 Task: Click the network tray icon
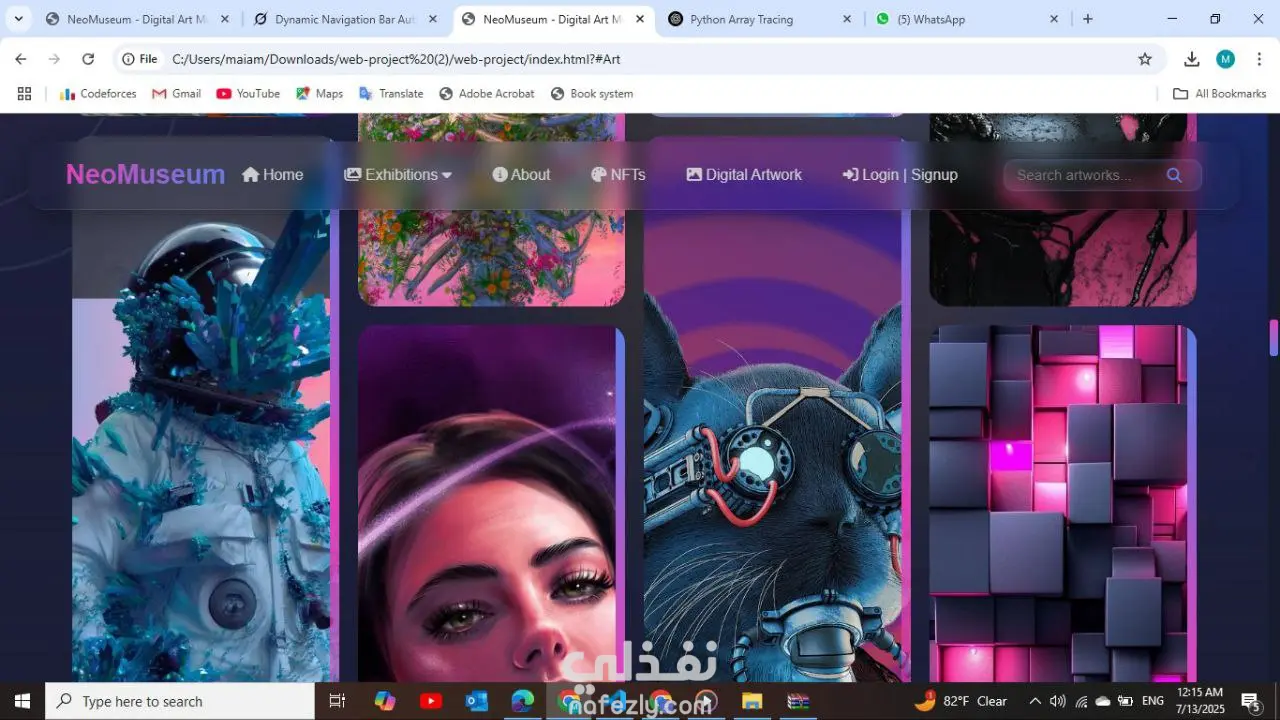click(x=1080, y=701)
